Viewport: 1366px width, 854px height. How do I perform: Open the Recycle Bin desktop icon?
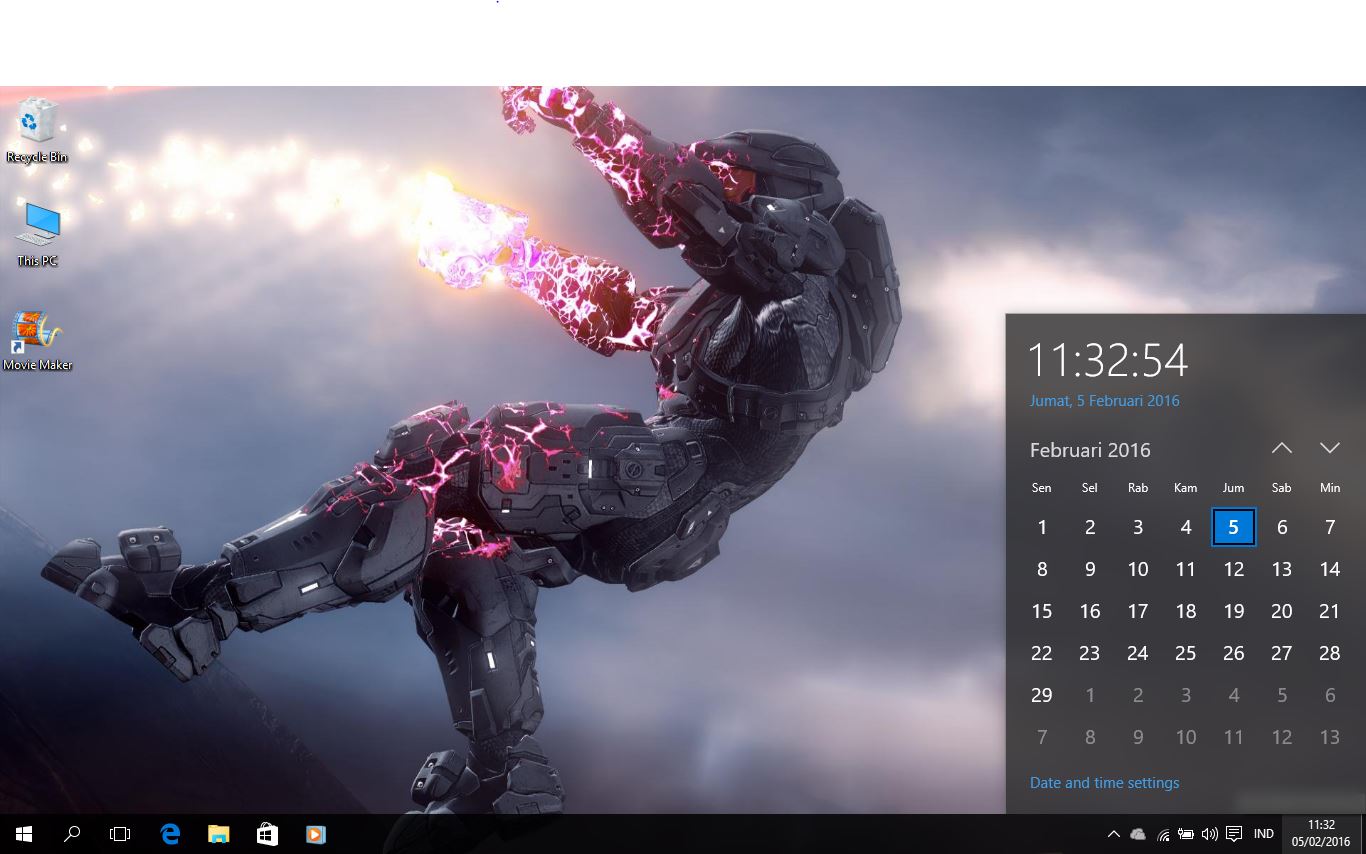click(37, 130)
